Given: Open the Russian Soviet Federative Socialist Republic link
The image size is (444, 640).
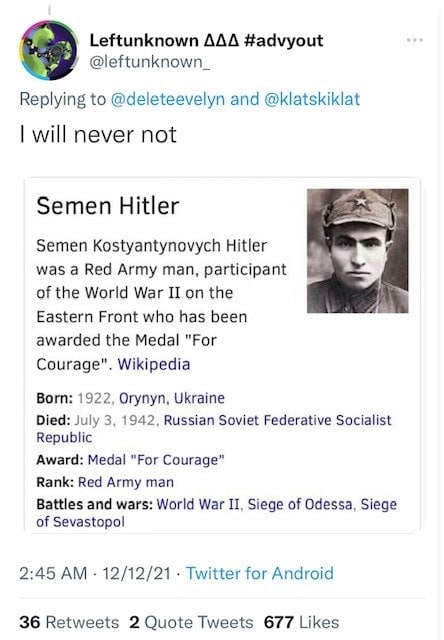Looking at the screenshot, I should (214, 429).
